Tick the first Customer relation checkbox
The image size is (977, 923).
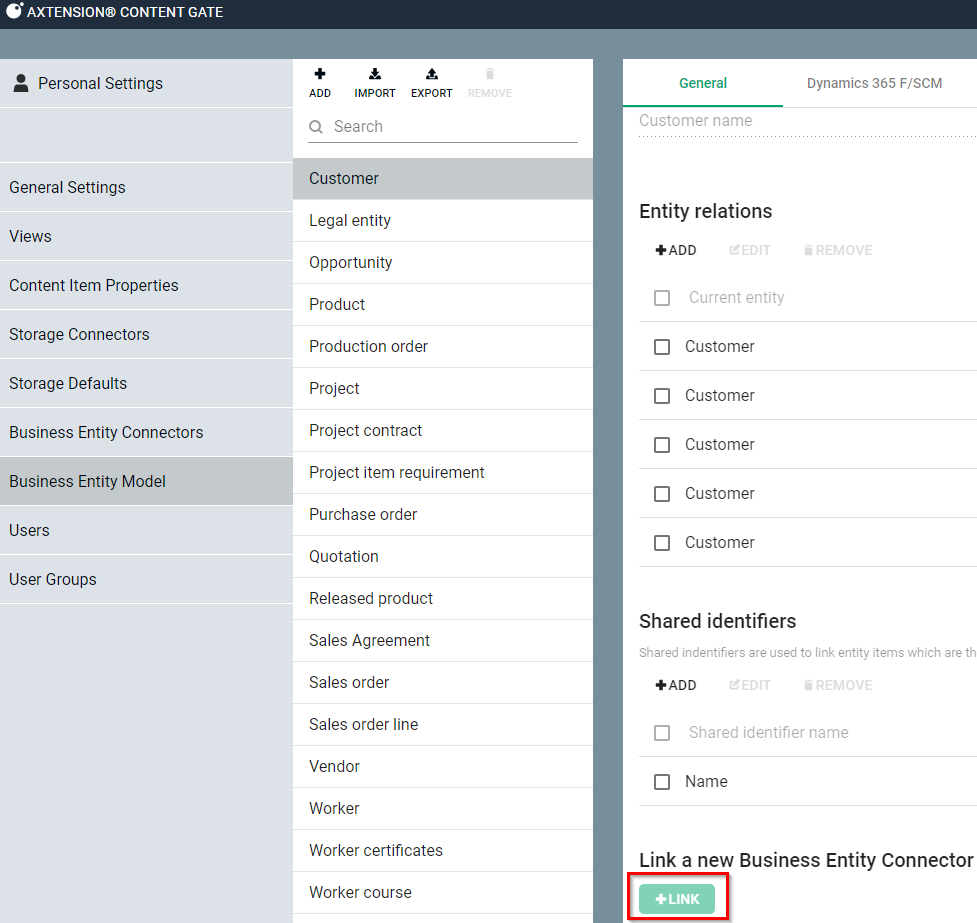662,347
